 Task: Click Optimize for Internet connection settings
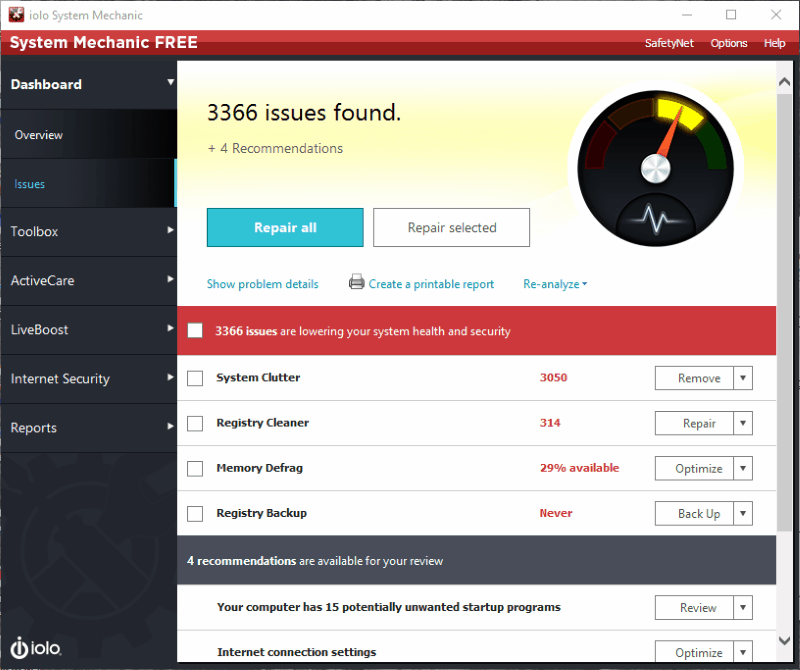pyautogui.click(x=694, y=652)
